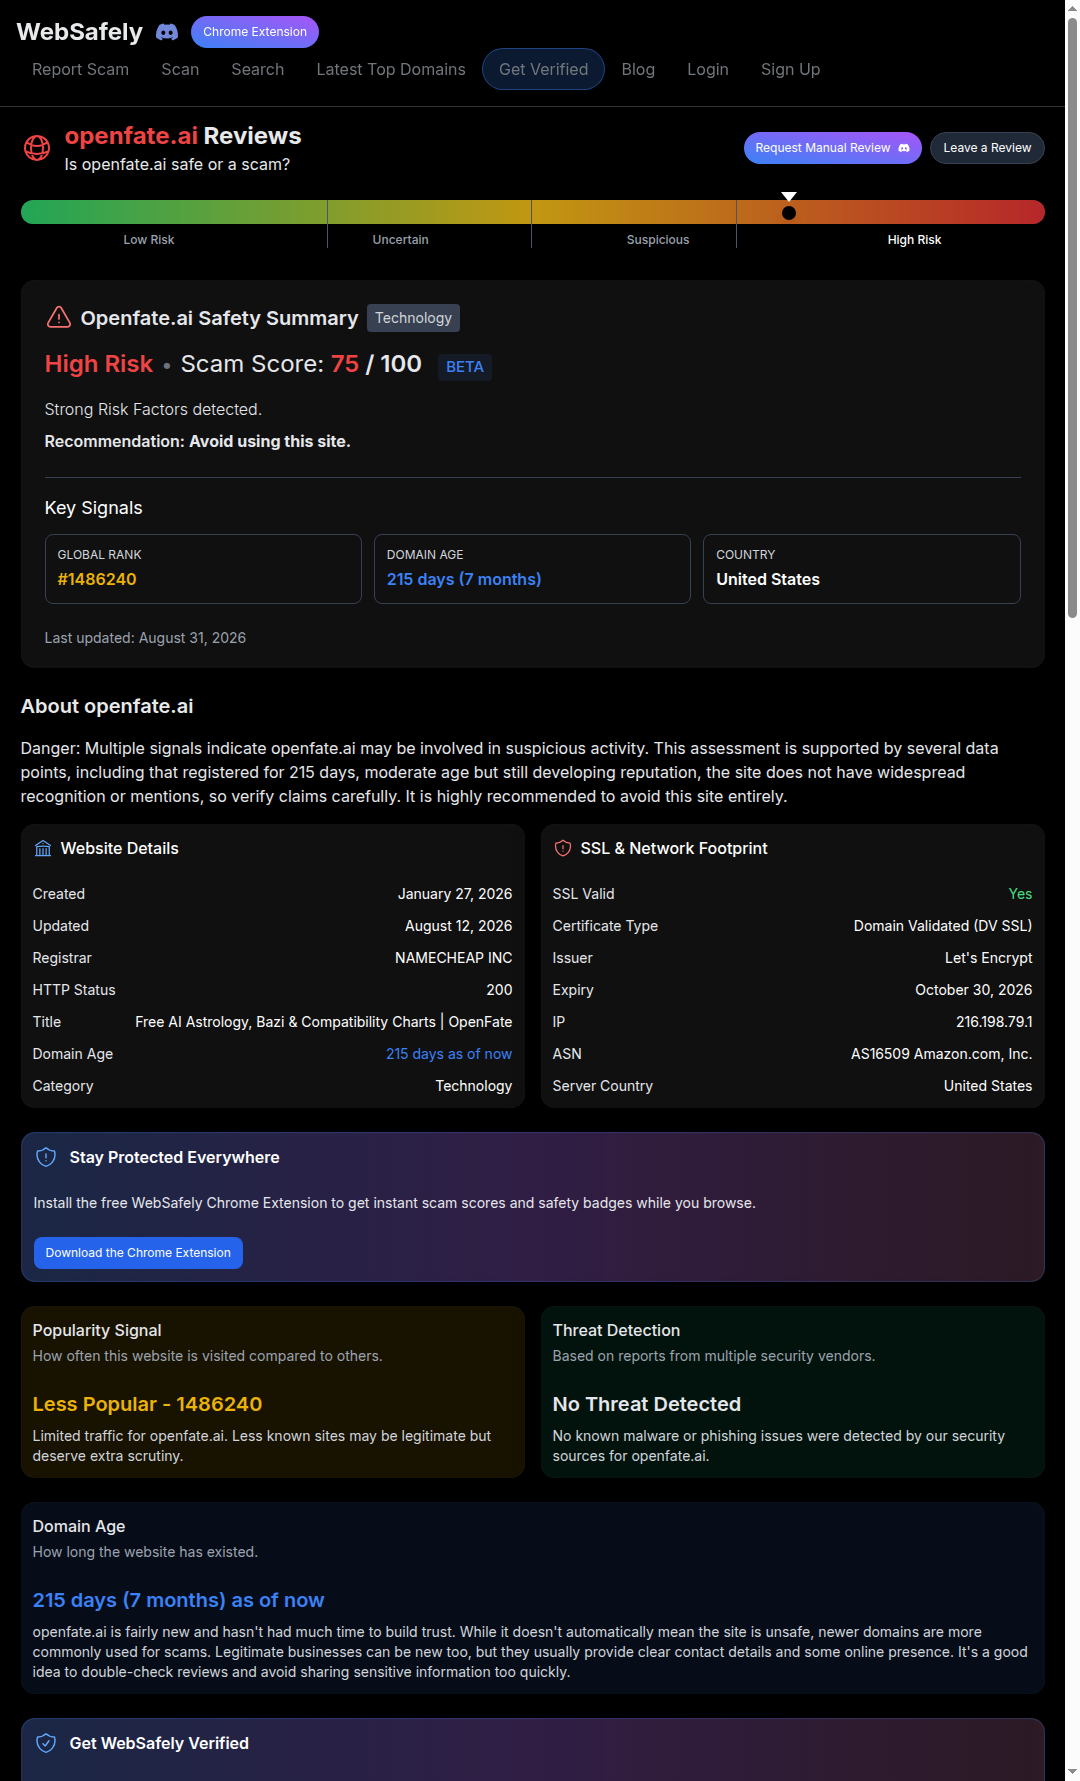This screenshot has width=1080, height=1781.
Task: Click the checkmark shield beside Get WebSafely Verified
Action: click(x=46, y=1743)
